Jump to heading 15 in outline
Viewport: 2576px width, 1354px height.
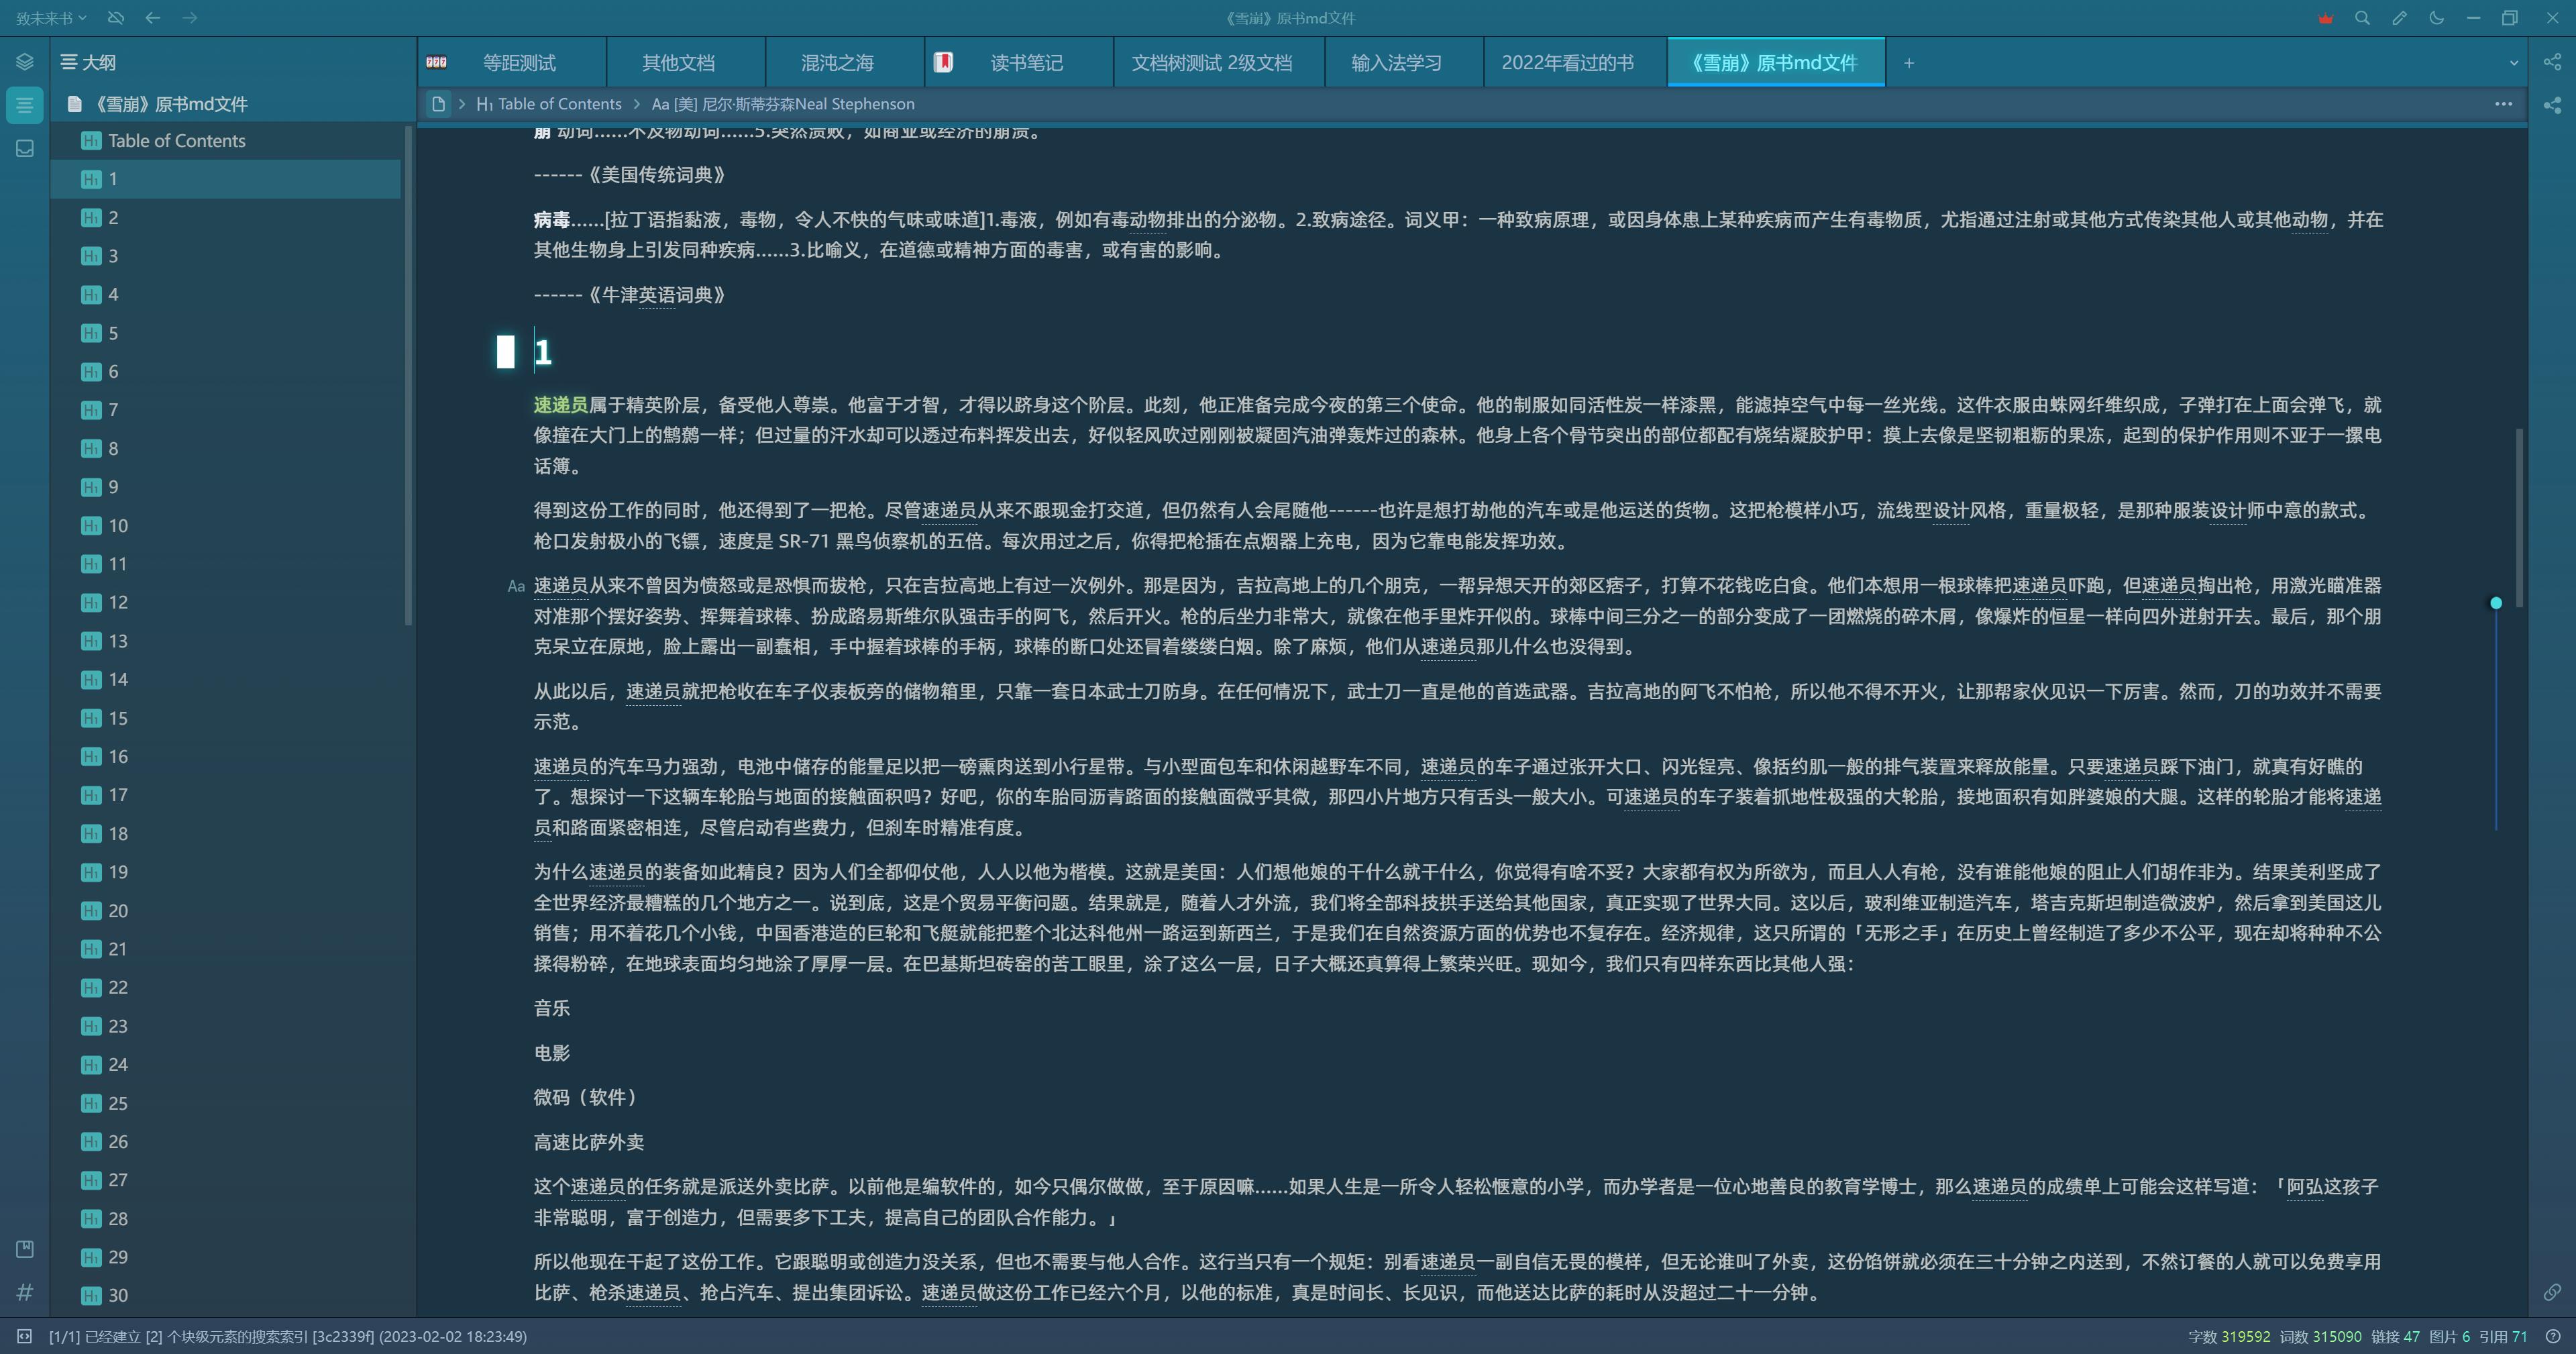pos(118,718)
